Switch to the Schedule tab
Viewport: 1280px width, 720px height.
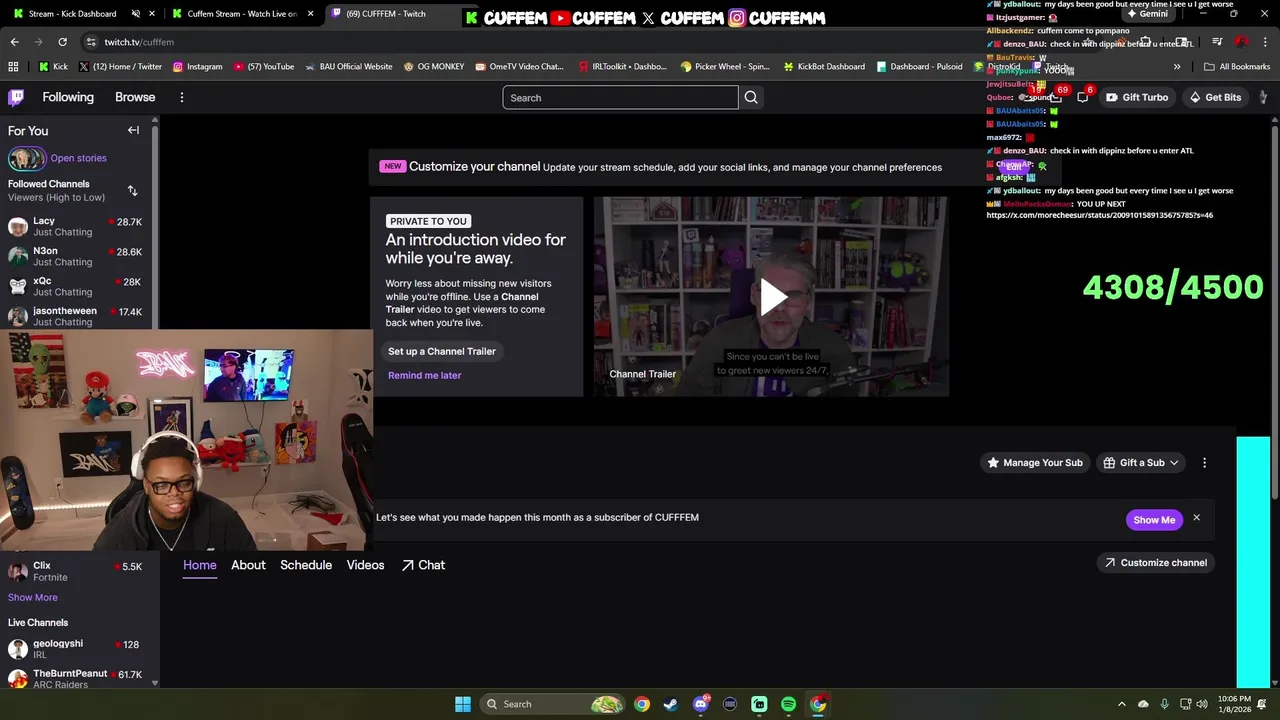pyautogui.click(x=306, y=565)
